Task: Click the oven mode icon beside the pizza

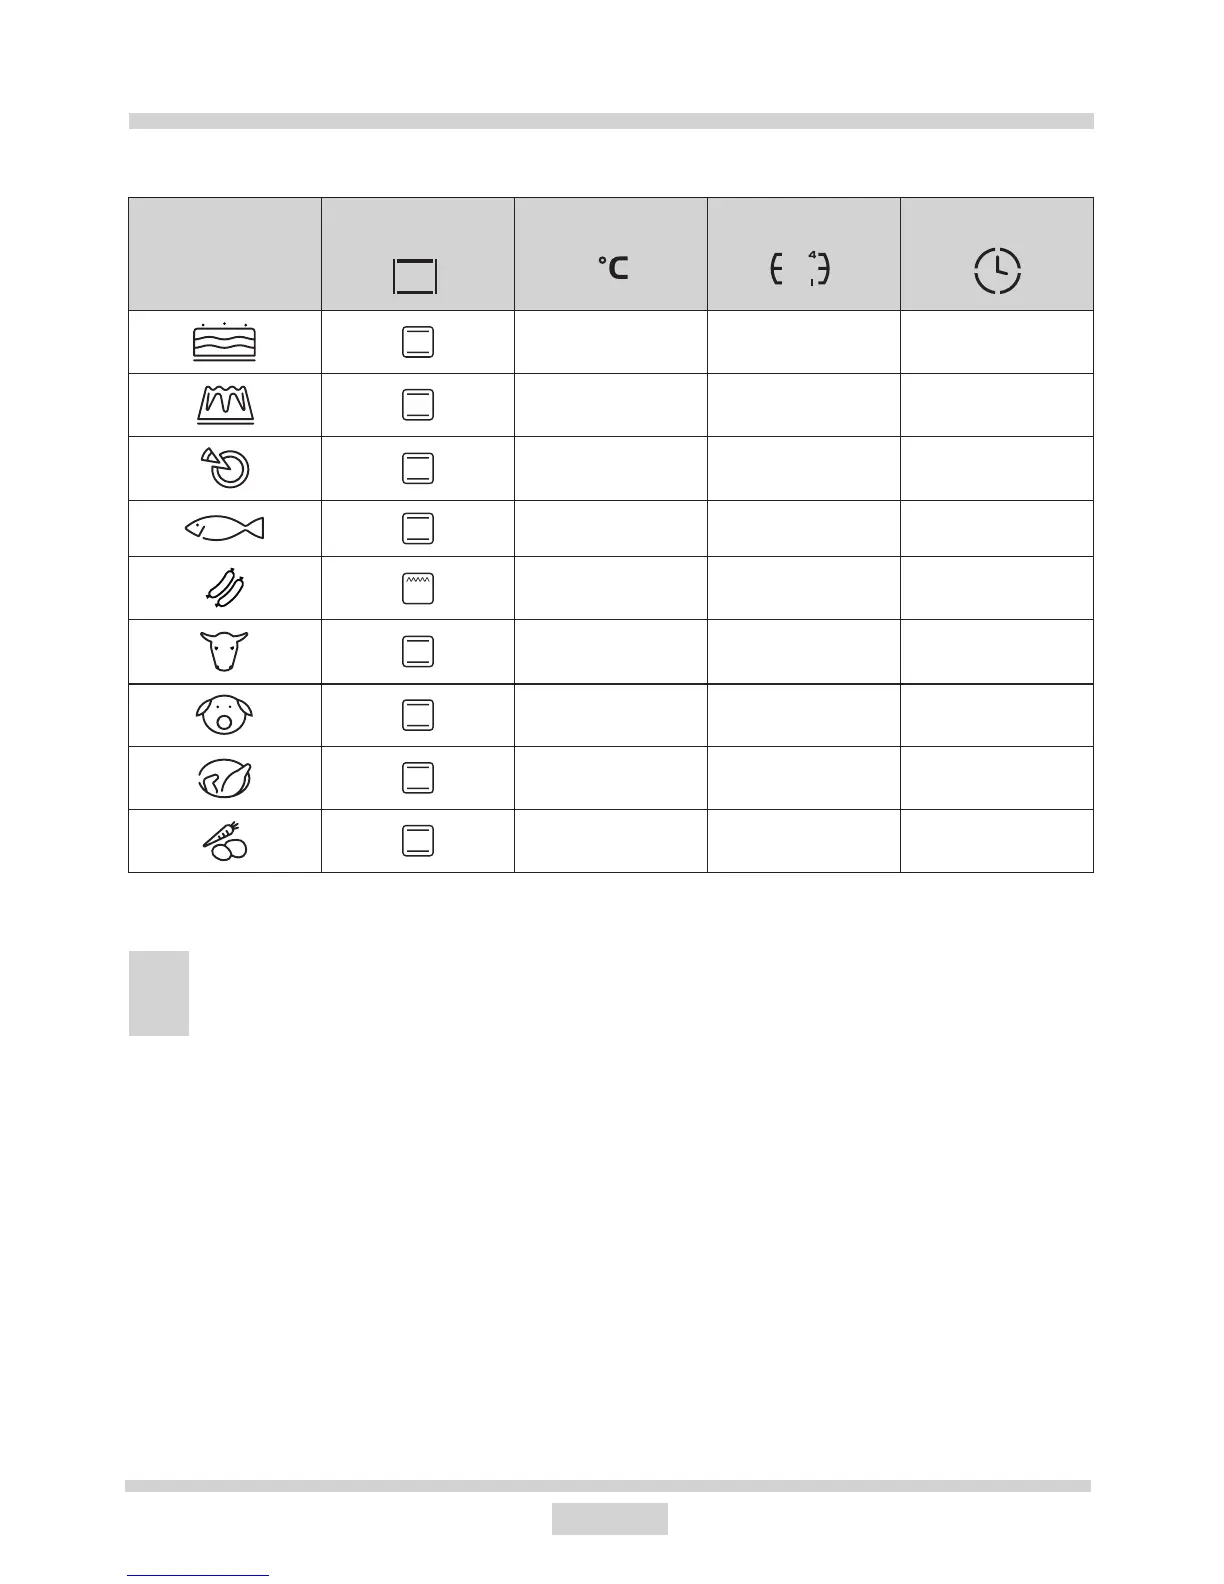Action: pyautogui.click(x=418, y=467)
